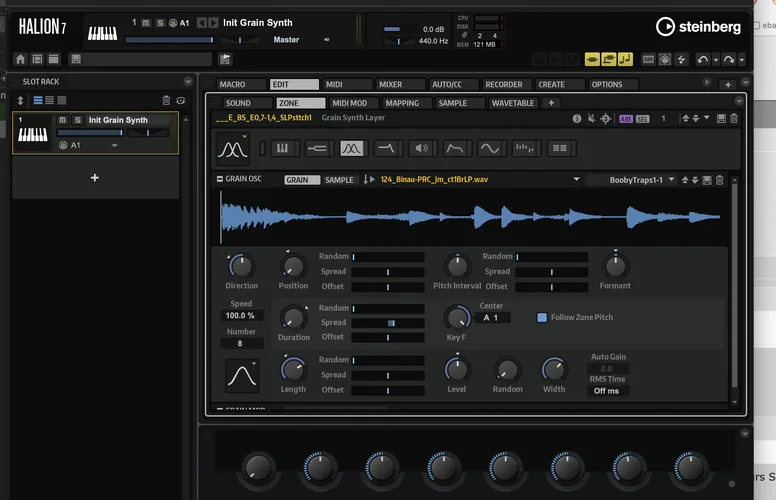
Task: Click the undo arrow in top toolbar
Action: (705, 60)
